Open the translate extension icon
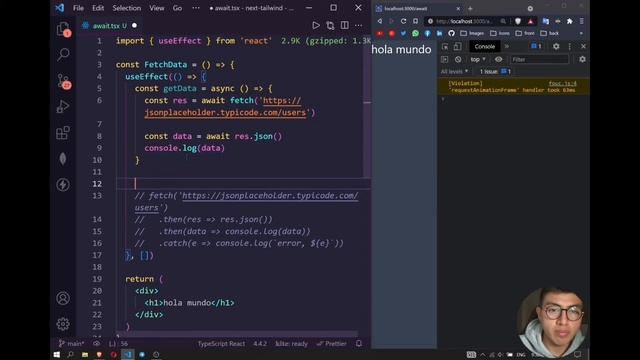 click(546, 21)
